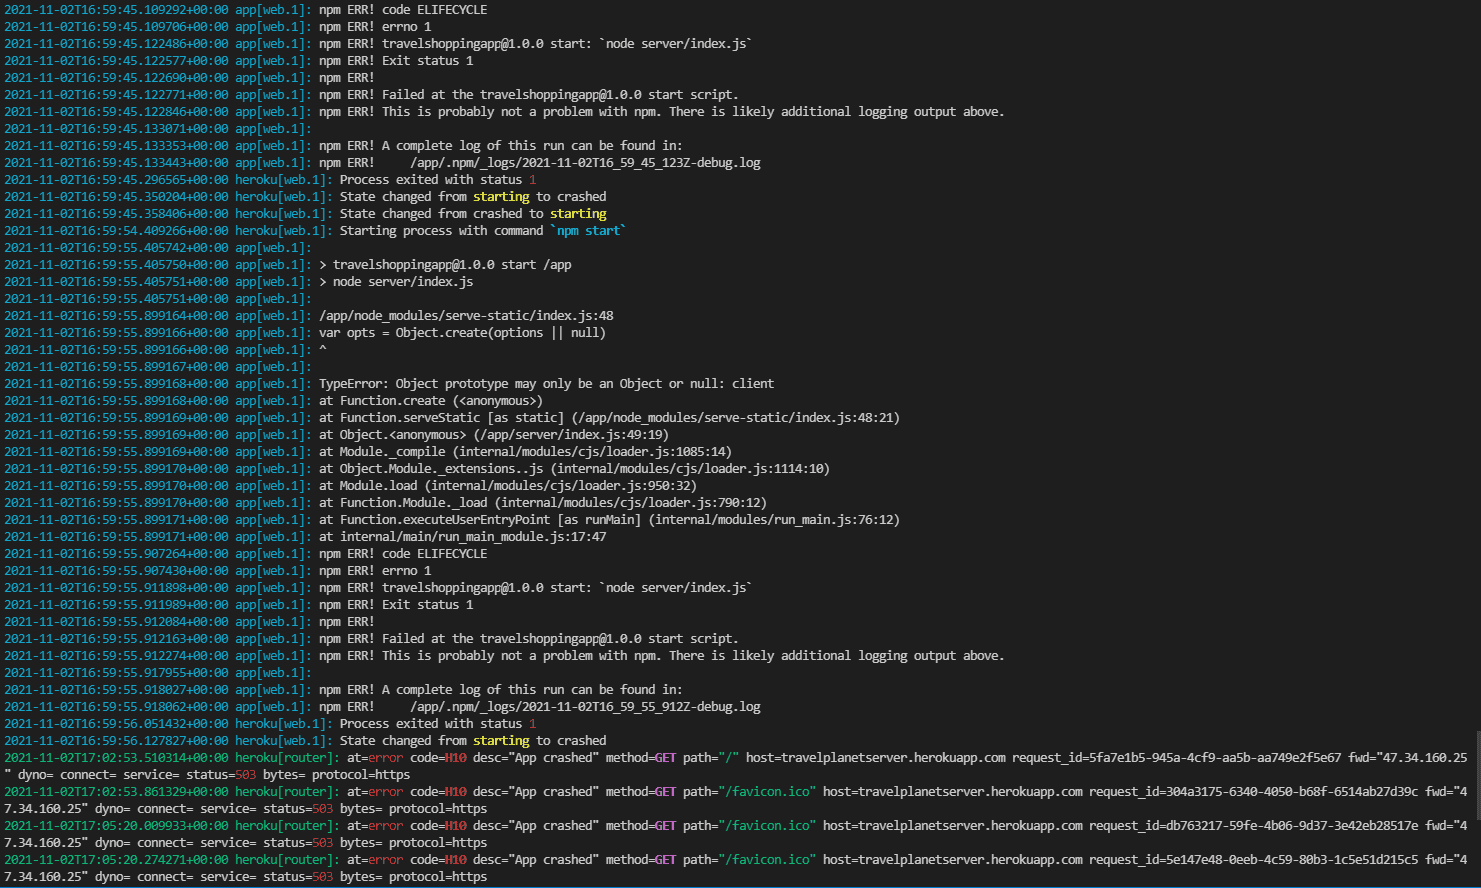This screenshot has width=1481, height=888.
Task: Click the 'at Function.Module._load' stack frame
Action: (x=386, y=503)
